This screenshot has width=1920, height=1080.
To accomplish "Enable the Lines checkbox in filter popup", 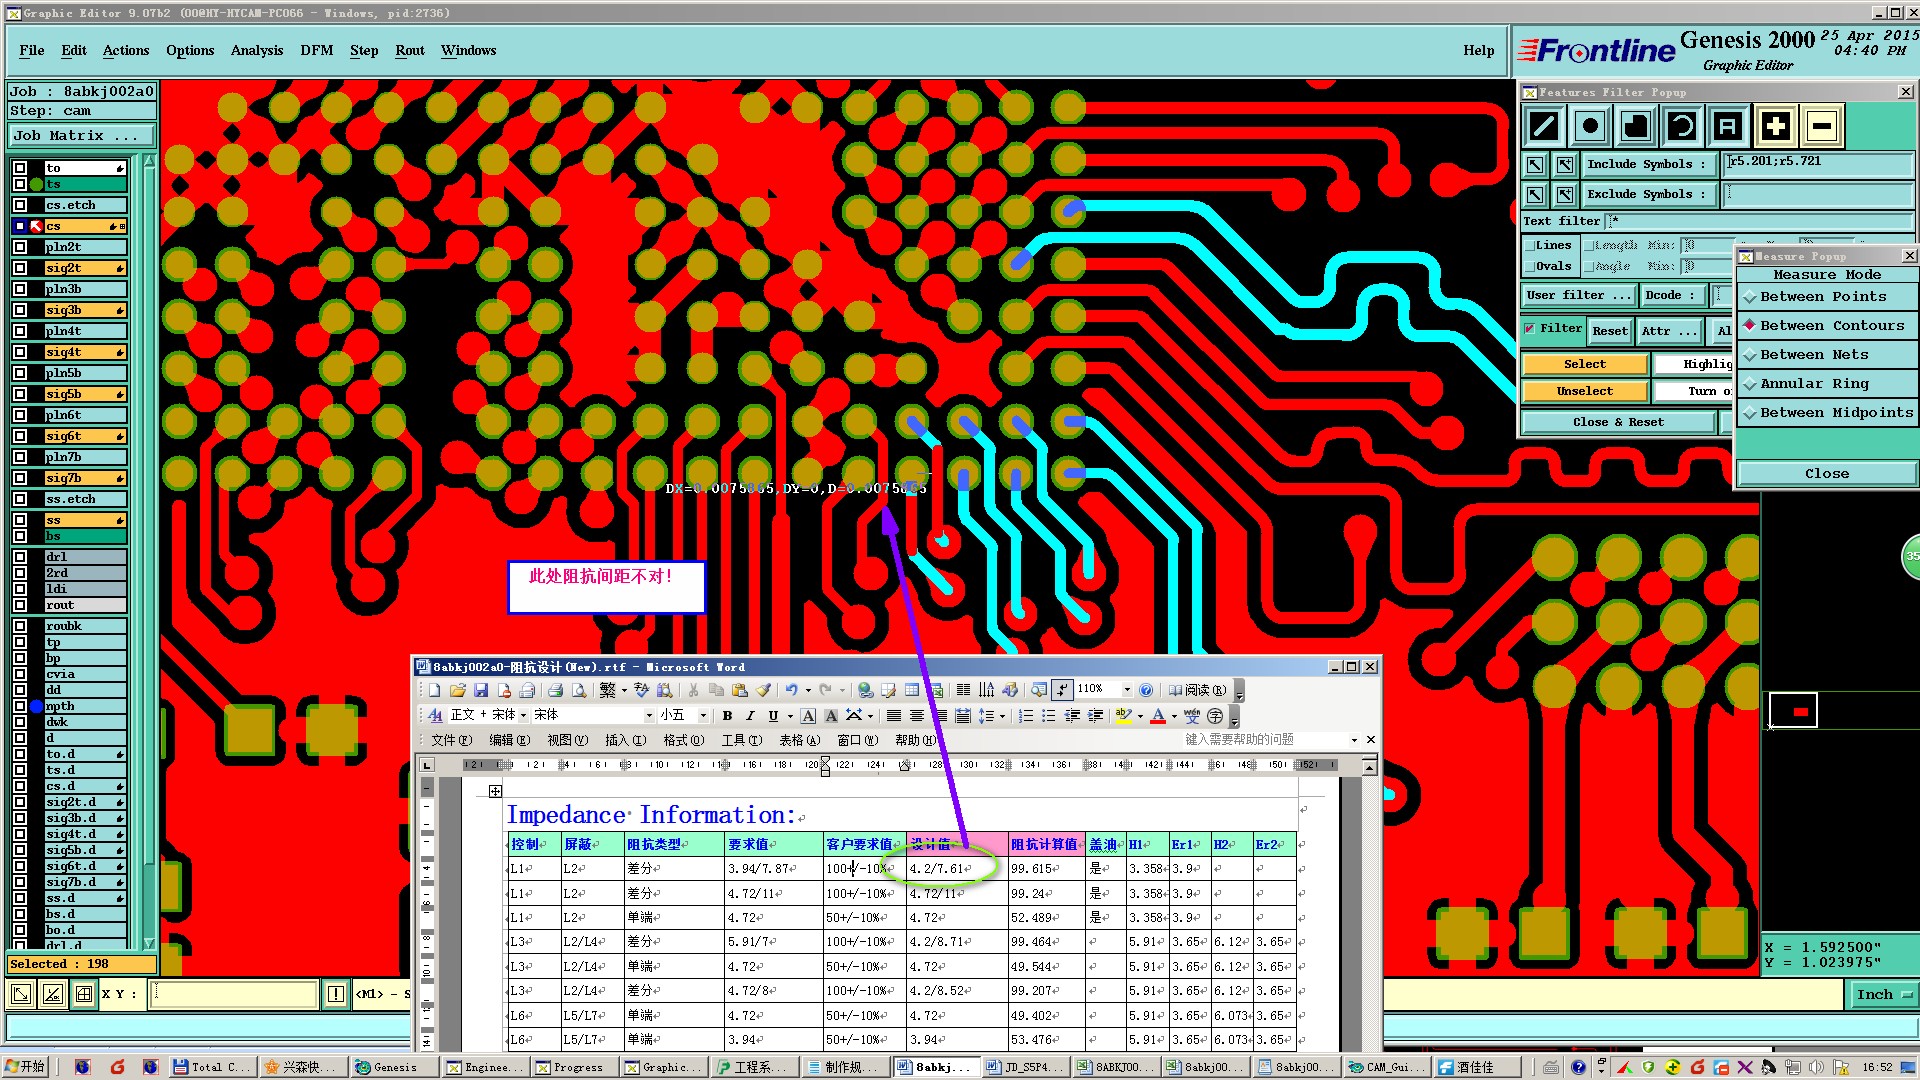I will point(1530,246).
